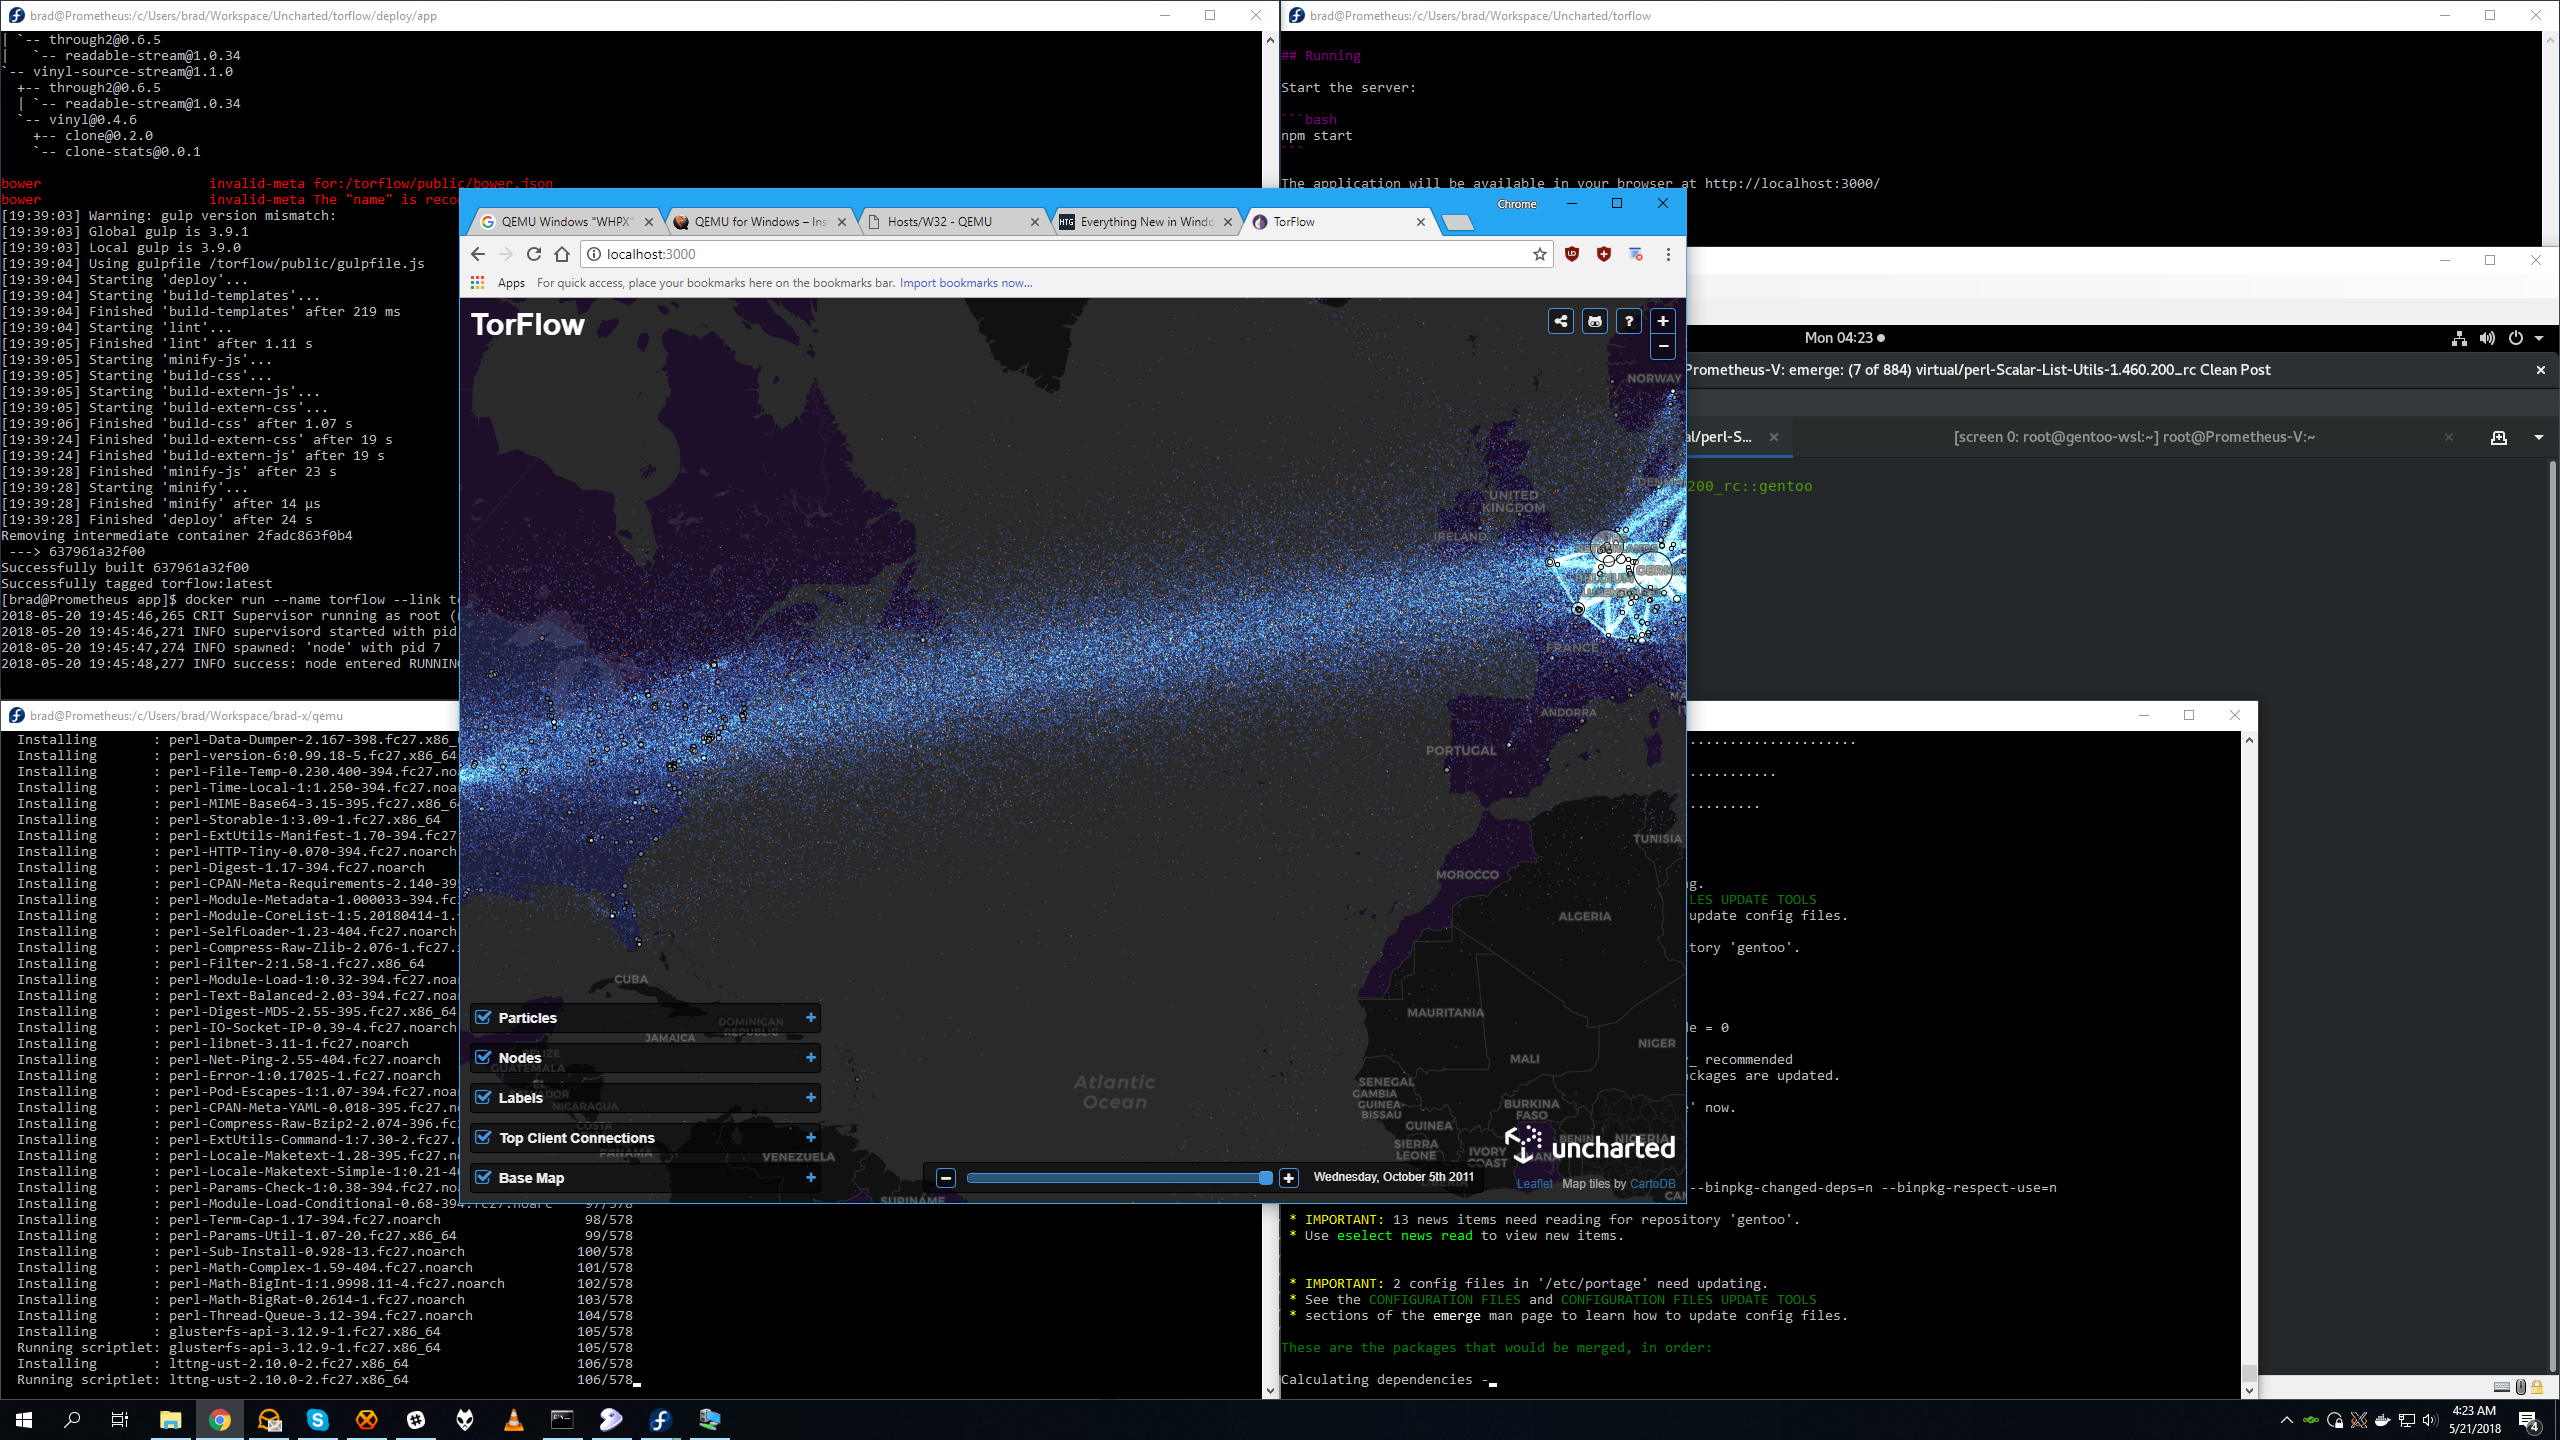Expand the Top Client Connections settings
The width and height of the screenshot is (2560, 1440).
tap(811, 1138)
